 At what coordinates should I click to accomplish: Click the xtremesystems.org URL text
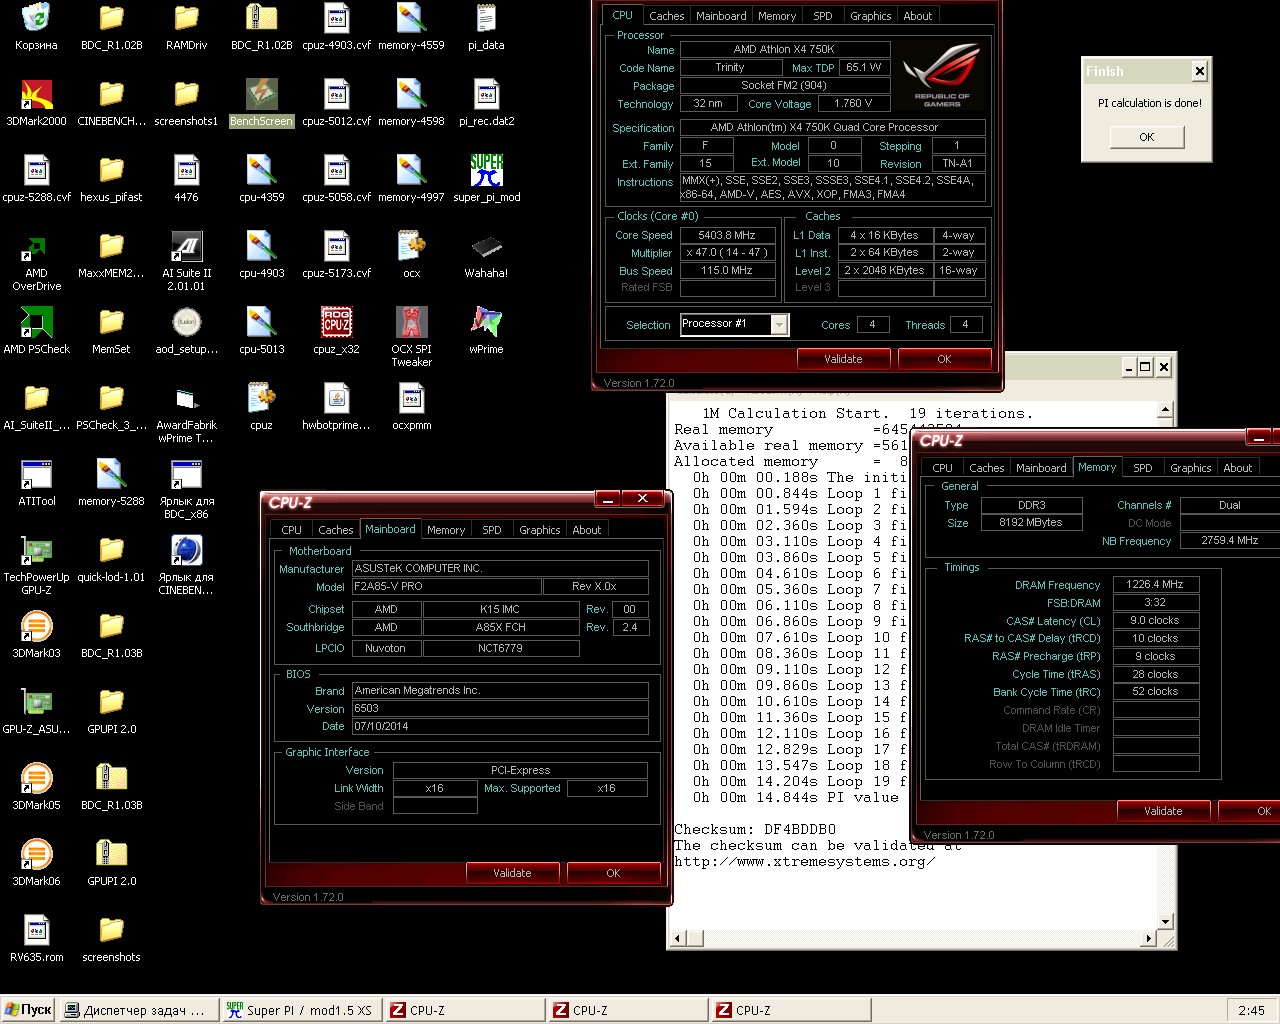pyautogui.click(x=805, y=861)
